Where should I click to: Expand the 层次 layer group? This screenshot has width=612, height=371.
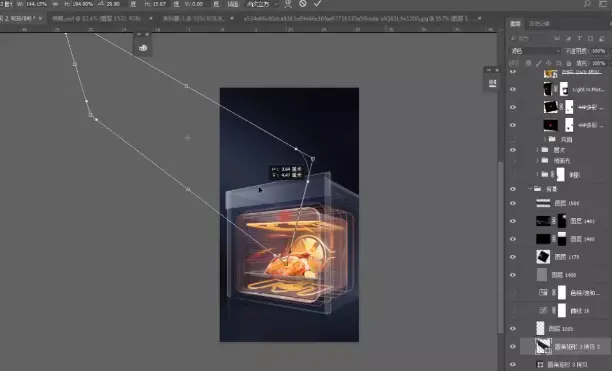(x=537, y=150)
